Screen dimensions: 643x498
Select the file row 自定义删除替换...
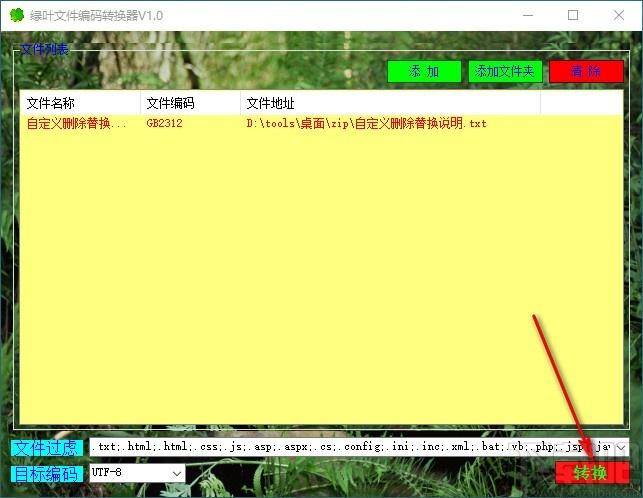pos(321,123)
